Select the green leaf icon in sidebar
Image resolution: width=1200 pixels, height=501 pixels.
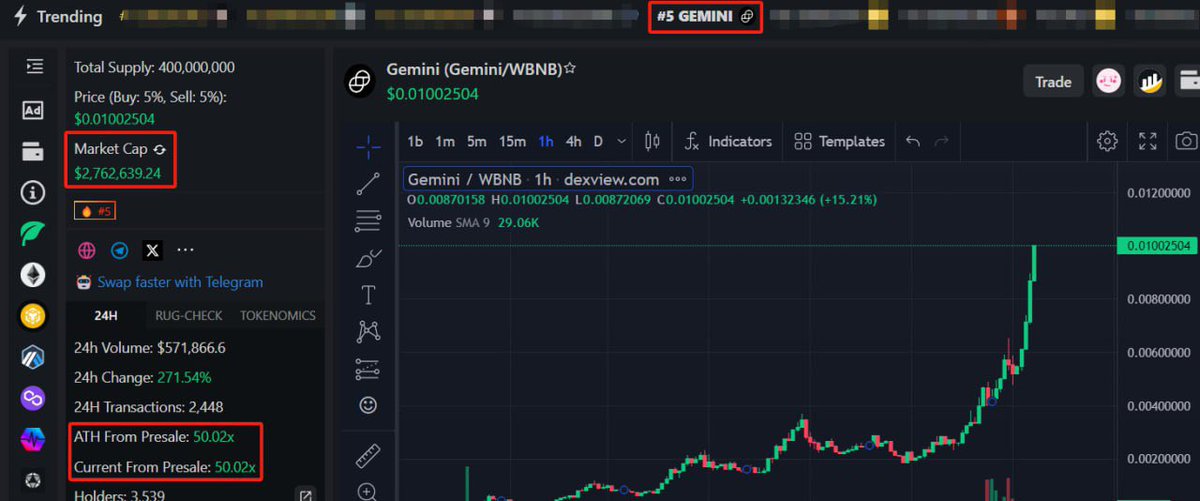(x=34, y=233)
